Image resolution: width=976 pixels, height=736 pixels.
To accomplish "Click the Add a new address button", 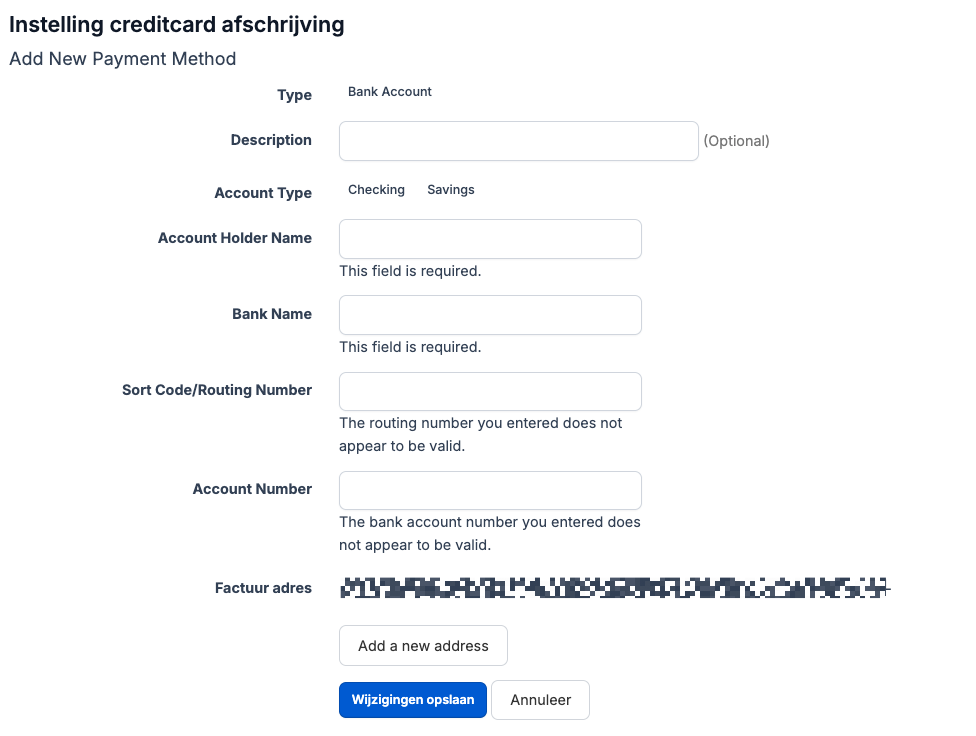I will pos(423,646).
